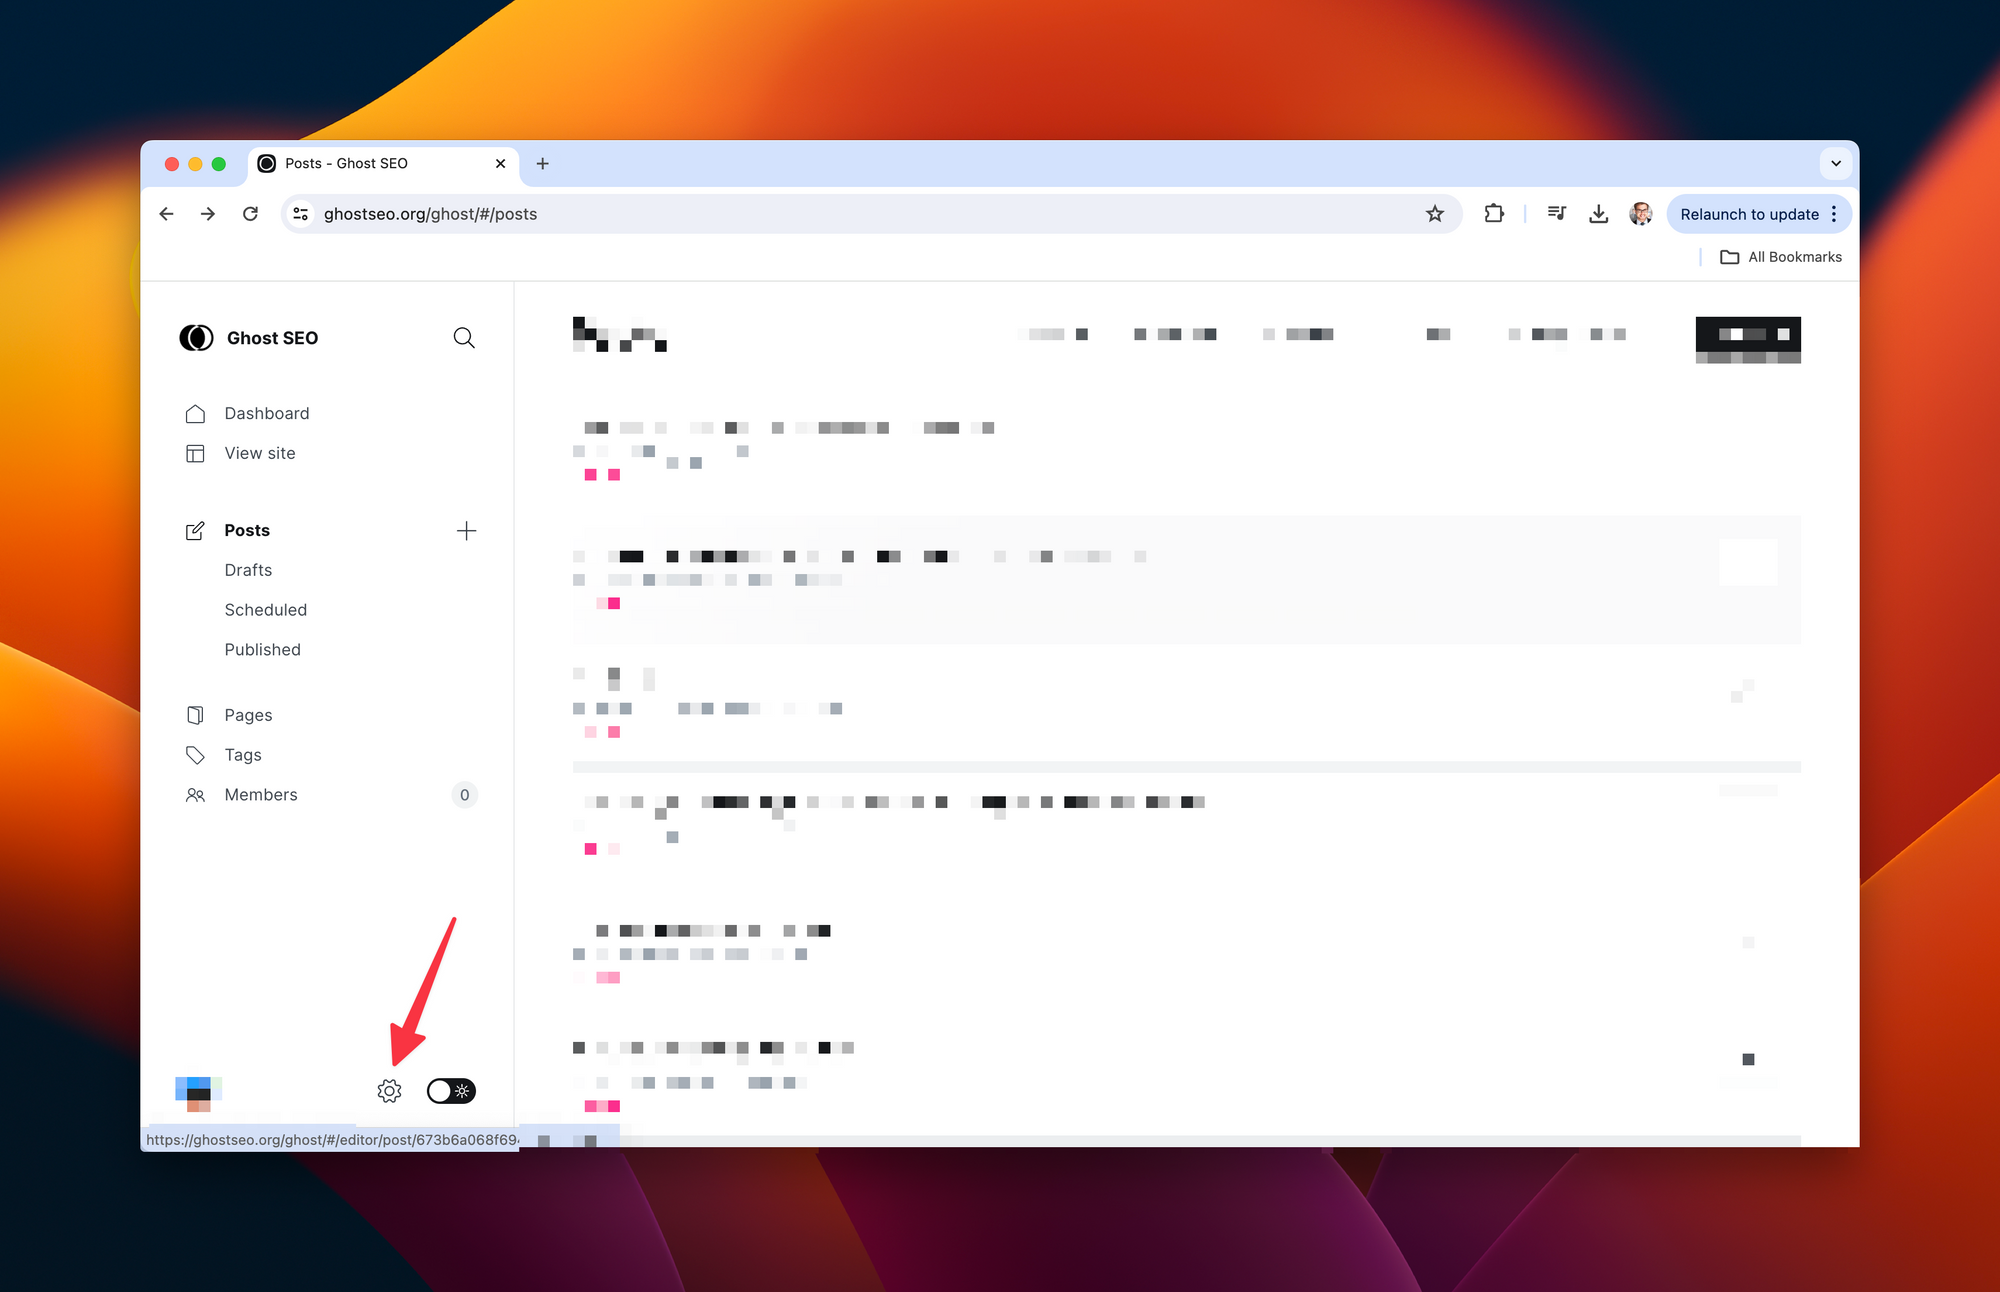Click the Posts section icon

tap(194, 529)
